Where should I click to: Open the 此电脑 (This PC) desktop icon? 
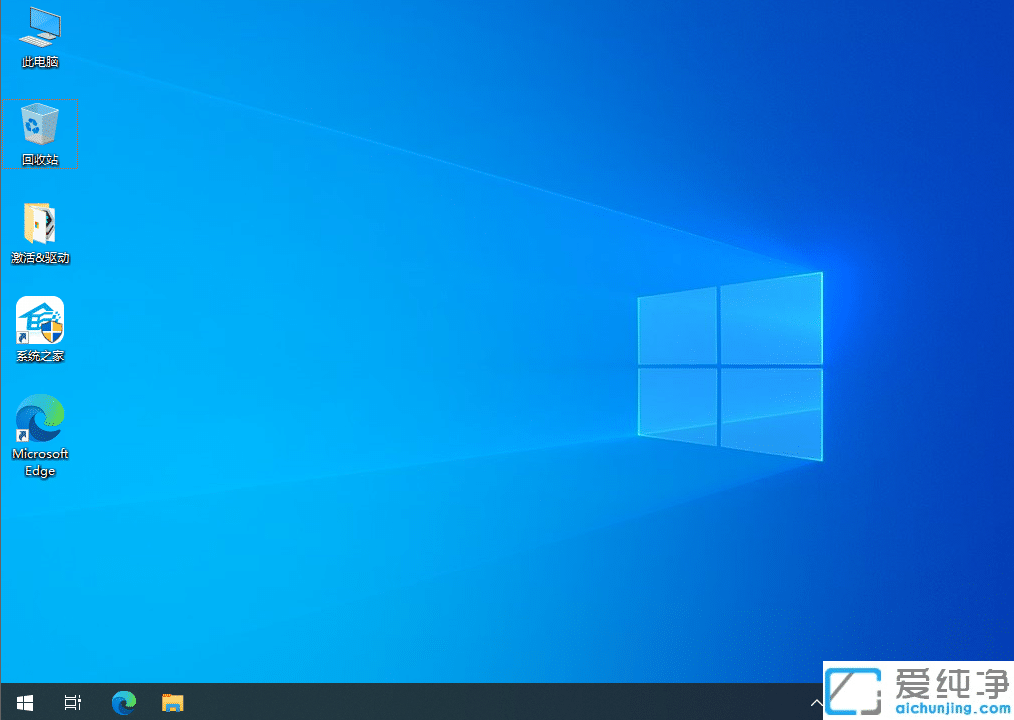pos(40,30)
